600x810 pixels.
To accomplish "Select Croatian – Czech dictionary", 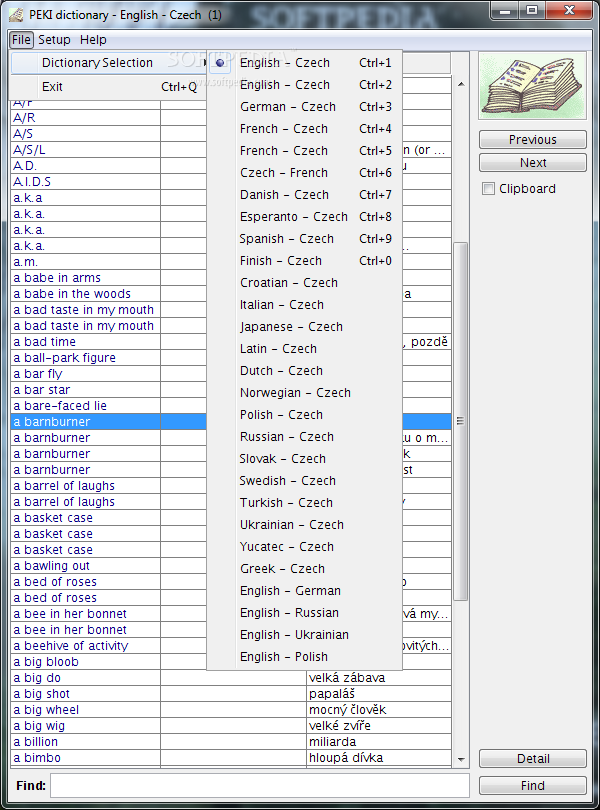I will click(x=304, y=283).
